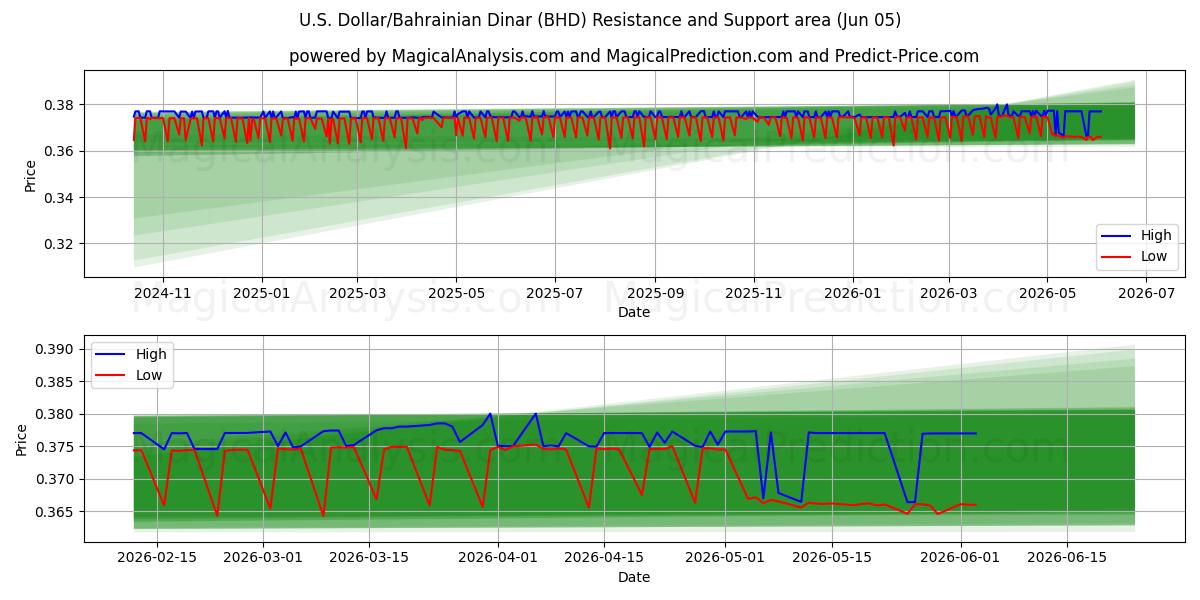Click the 2026-07 date tick label
The width and height of the screenshot is (1200, 600).
click(x=1145, y=294)
